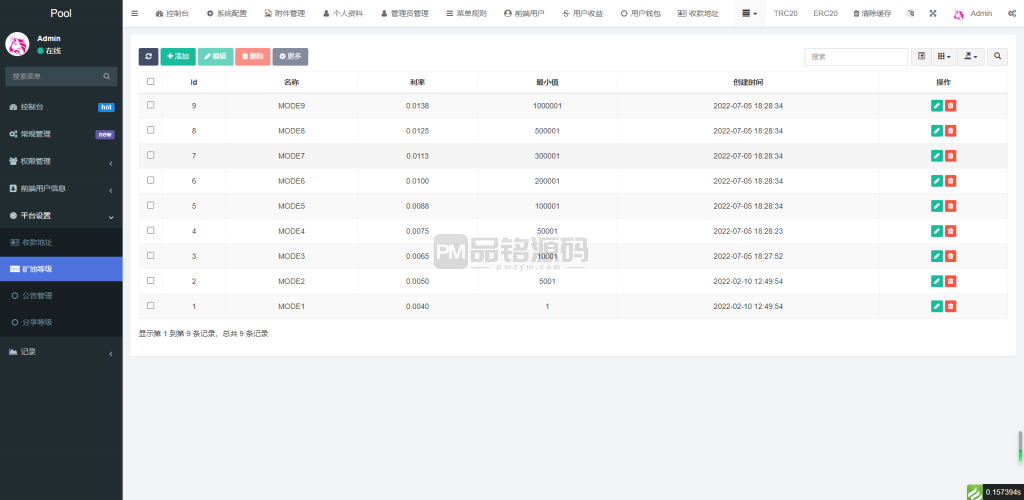Click the red delete icon for MODE5 row

(951, 206)
